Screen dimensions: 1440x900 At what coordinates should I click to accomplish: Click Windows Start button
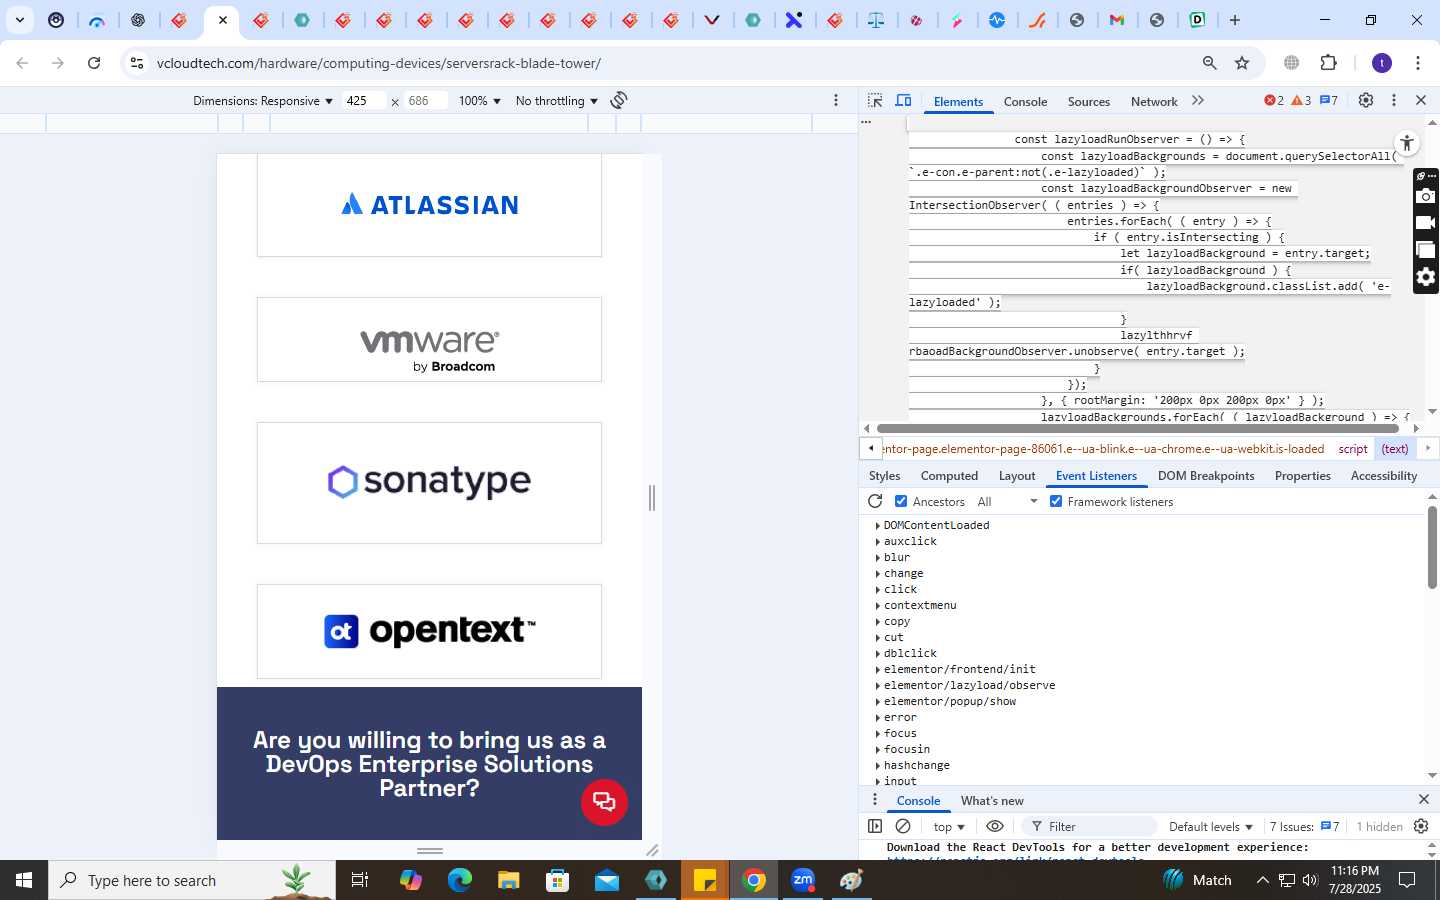[x=24, y=880]
